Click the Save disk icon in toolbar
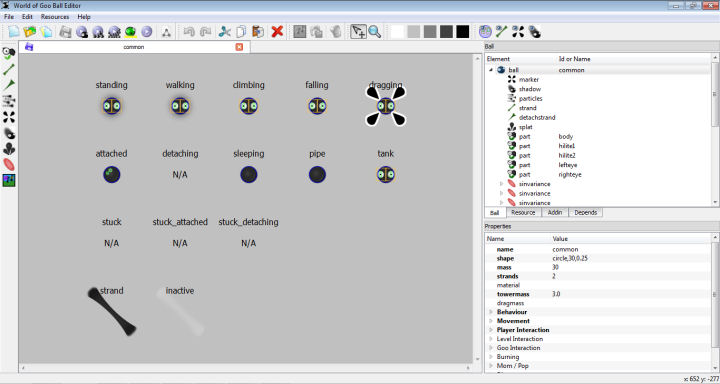This screenshot has height=384, width=720. click(66, 32)
